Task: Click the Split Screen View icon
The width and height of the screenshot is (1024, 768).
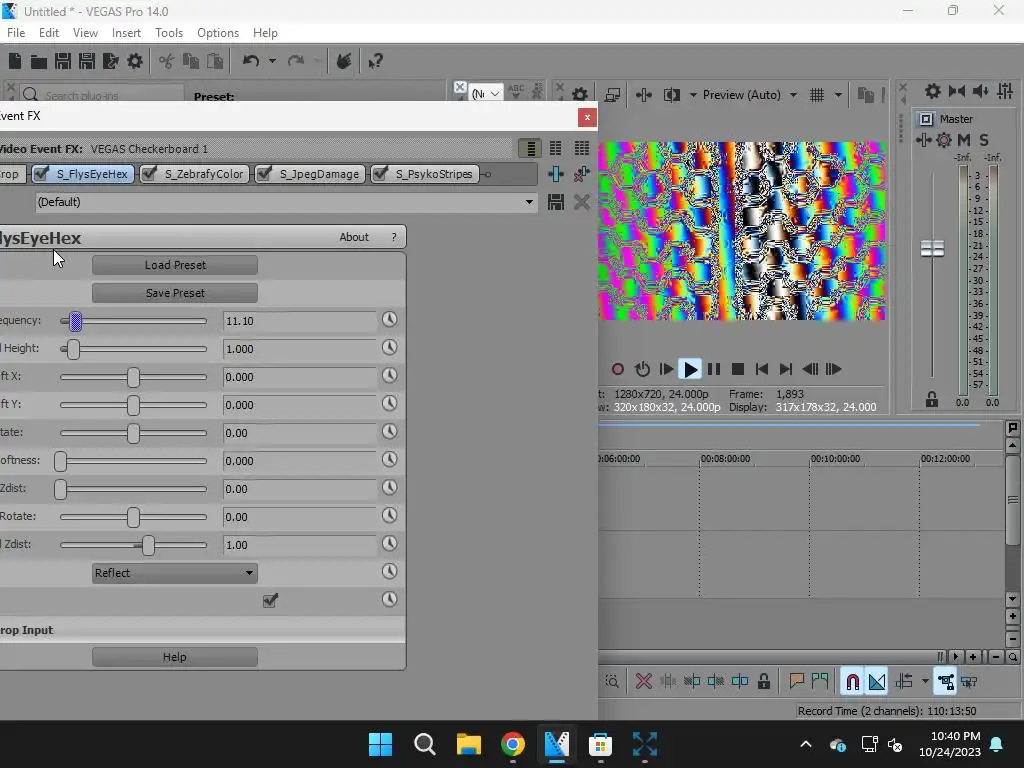Action: (x=671, y=95)
